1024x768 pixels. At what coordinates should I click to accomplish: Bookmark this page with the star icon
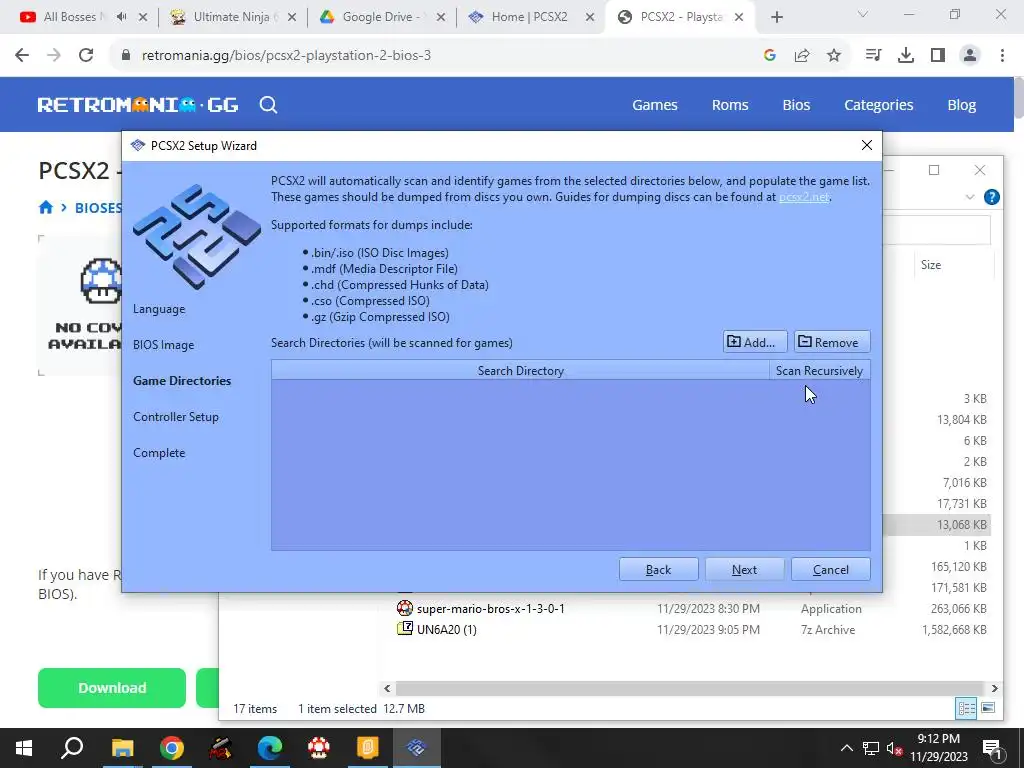coord(834,56)
